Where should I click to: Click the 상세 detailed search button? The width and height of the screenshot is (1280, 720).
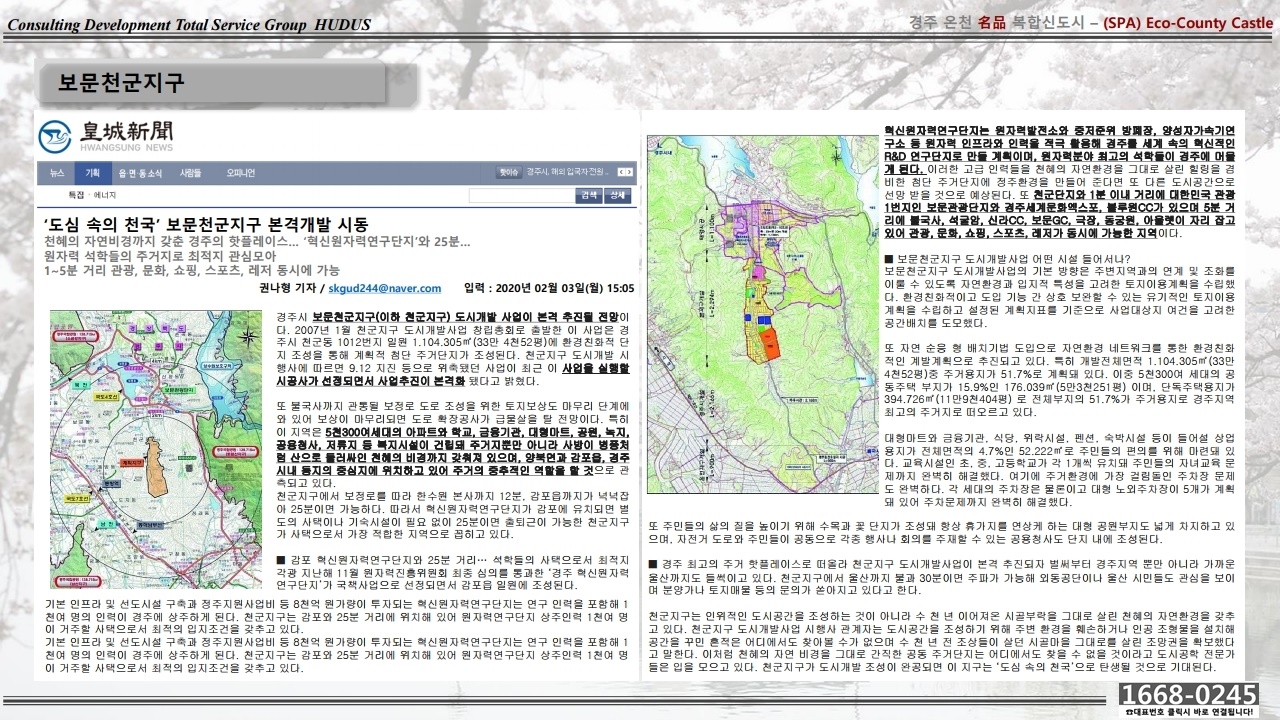[618, 195]
